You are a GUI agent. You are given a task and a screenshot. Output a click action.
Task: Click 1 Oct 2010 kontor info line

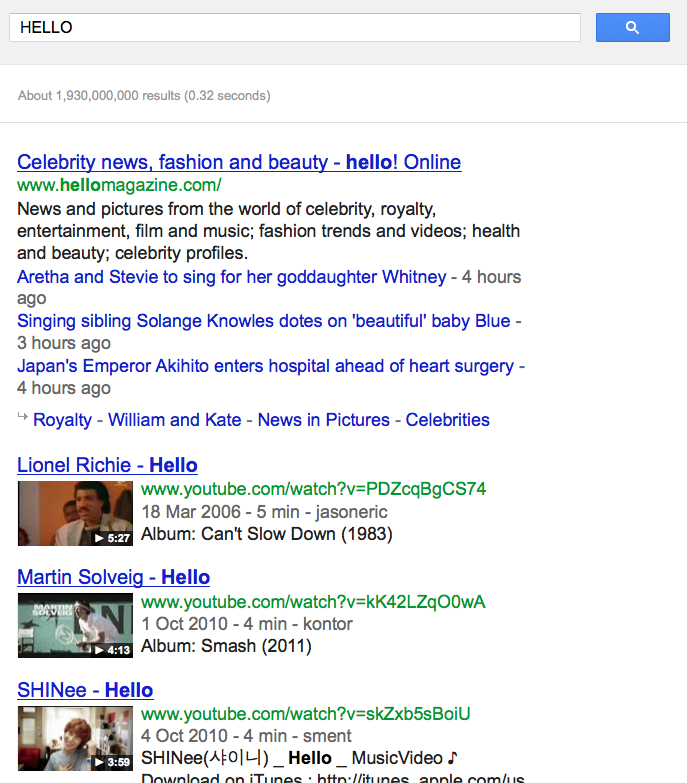pos(247,624)
